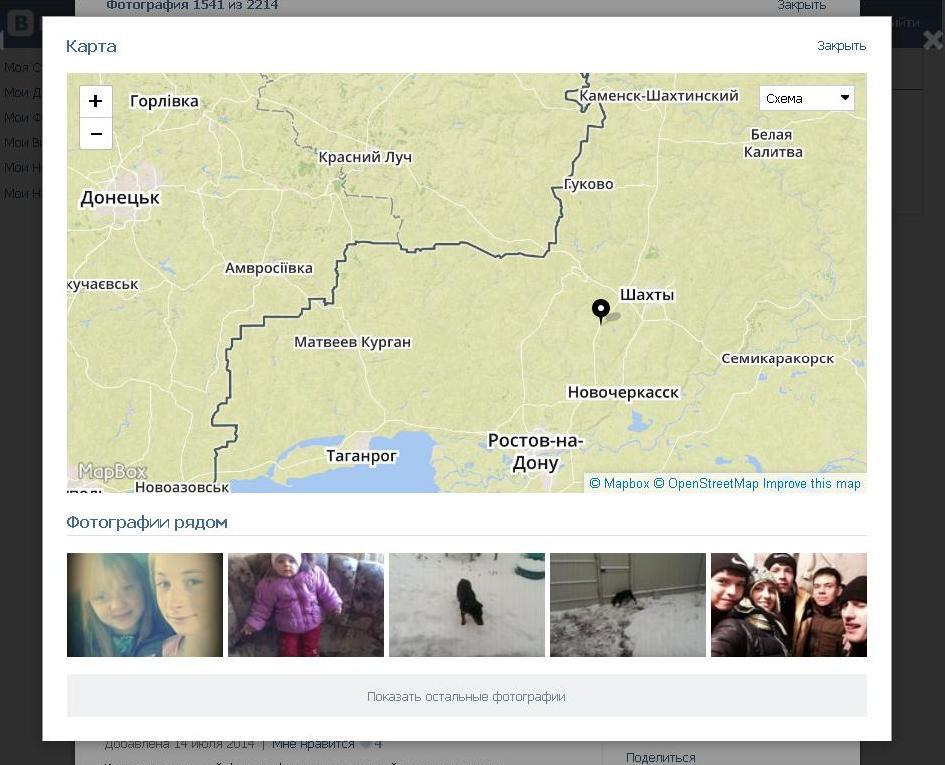
Task: Zoom out on the map
Action: (96, 134)
